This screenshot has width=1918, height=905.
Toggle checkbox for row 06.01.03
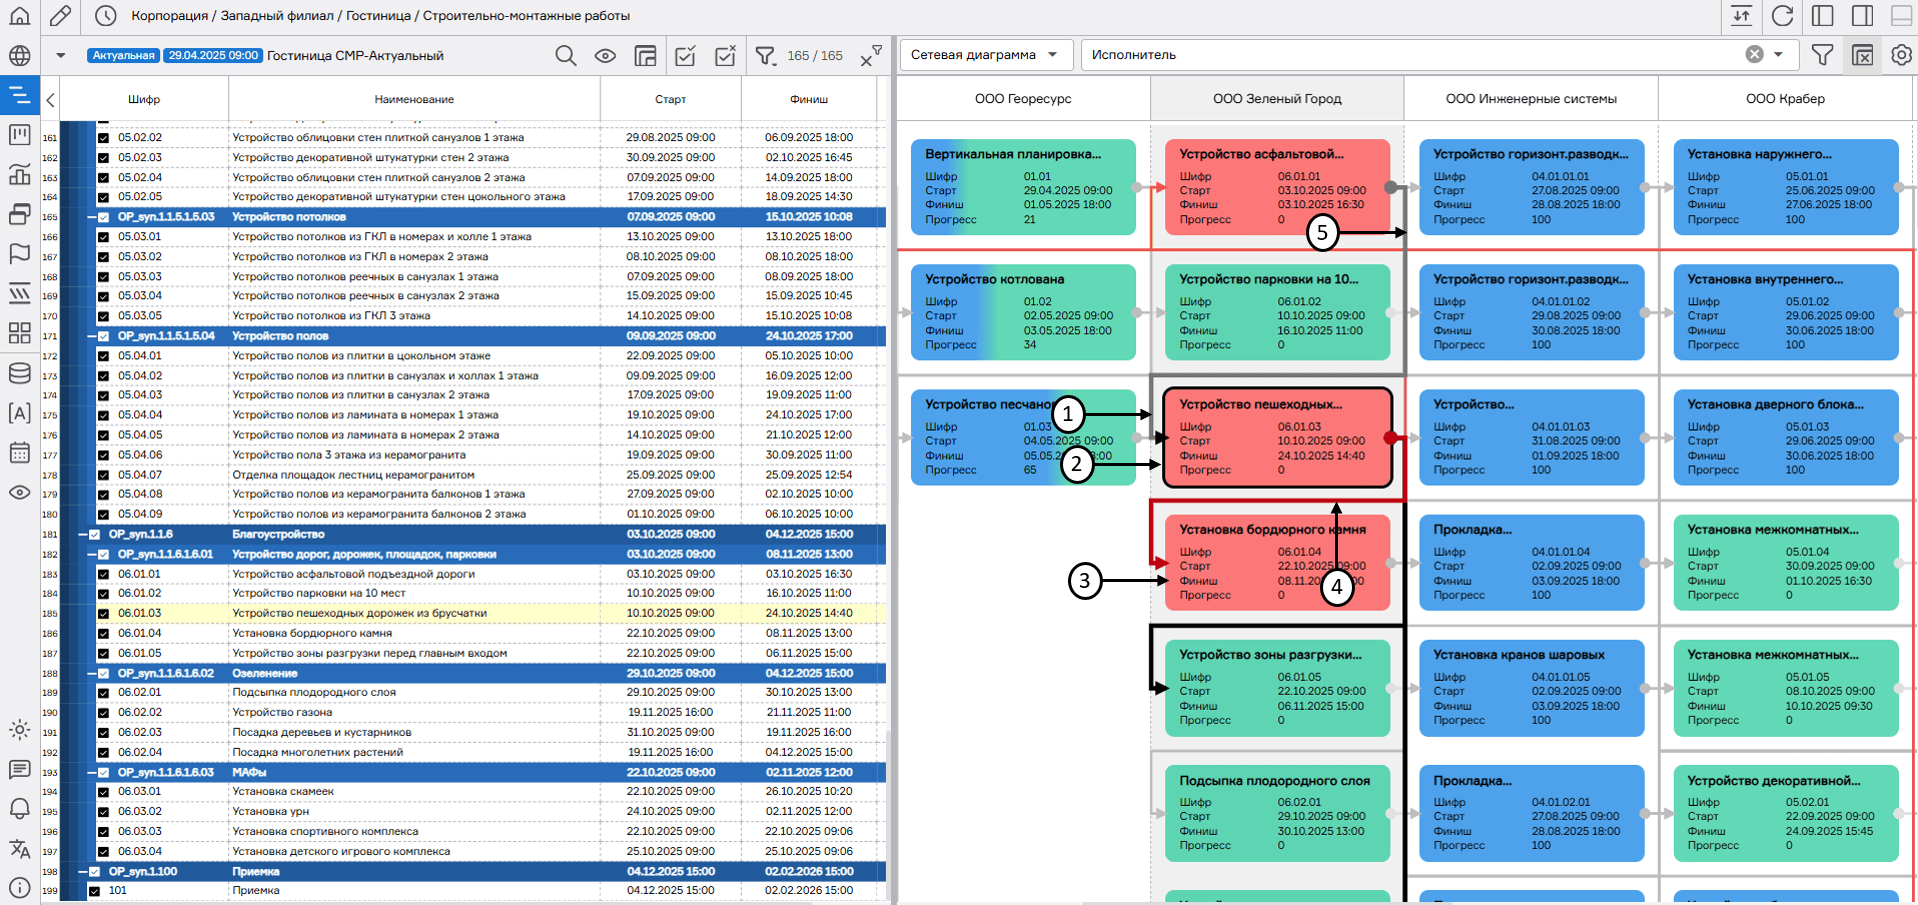click(103, 614)
